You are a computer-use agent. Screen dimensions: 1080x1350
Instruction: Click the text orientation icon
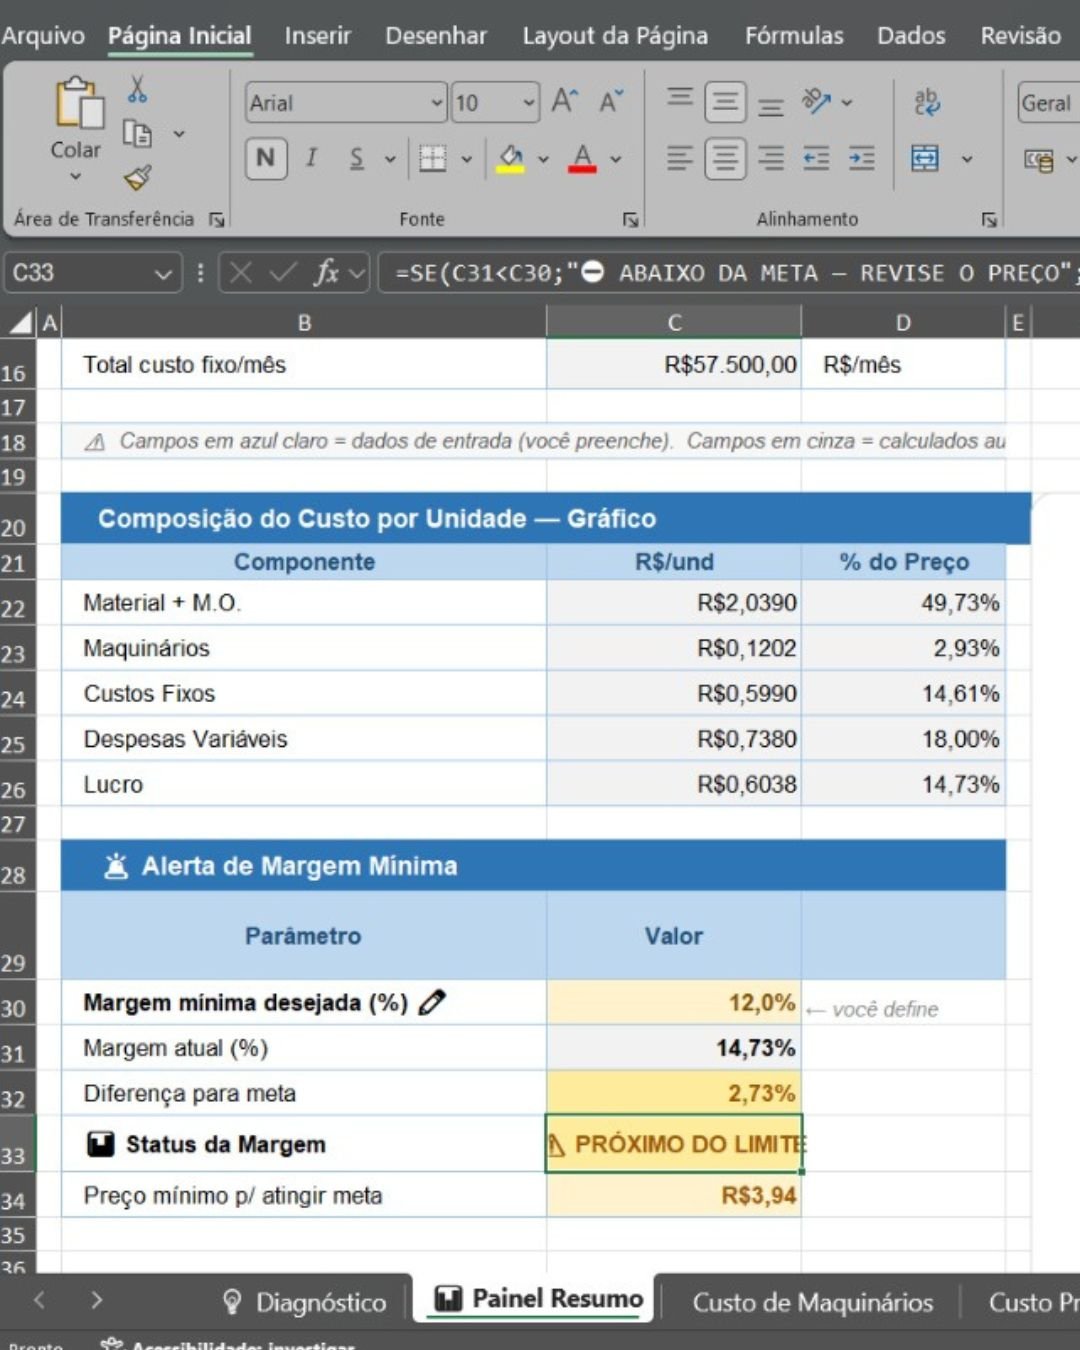[x=817, y=101]
